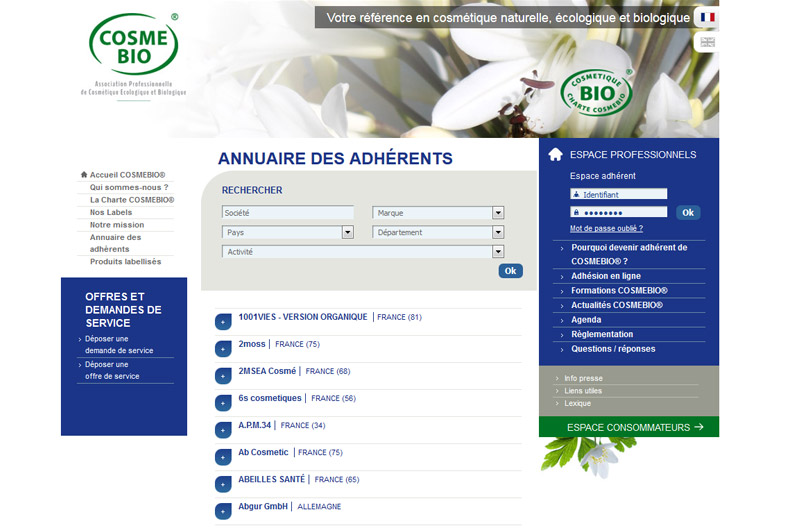The height and width of the screenshot is (528, 792).
Task: Open 6s cosmetiques company name
Action: (270, 398)
